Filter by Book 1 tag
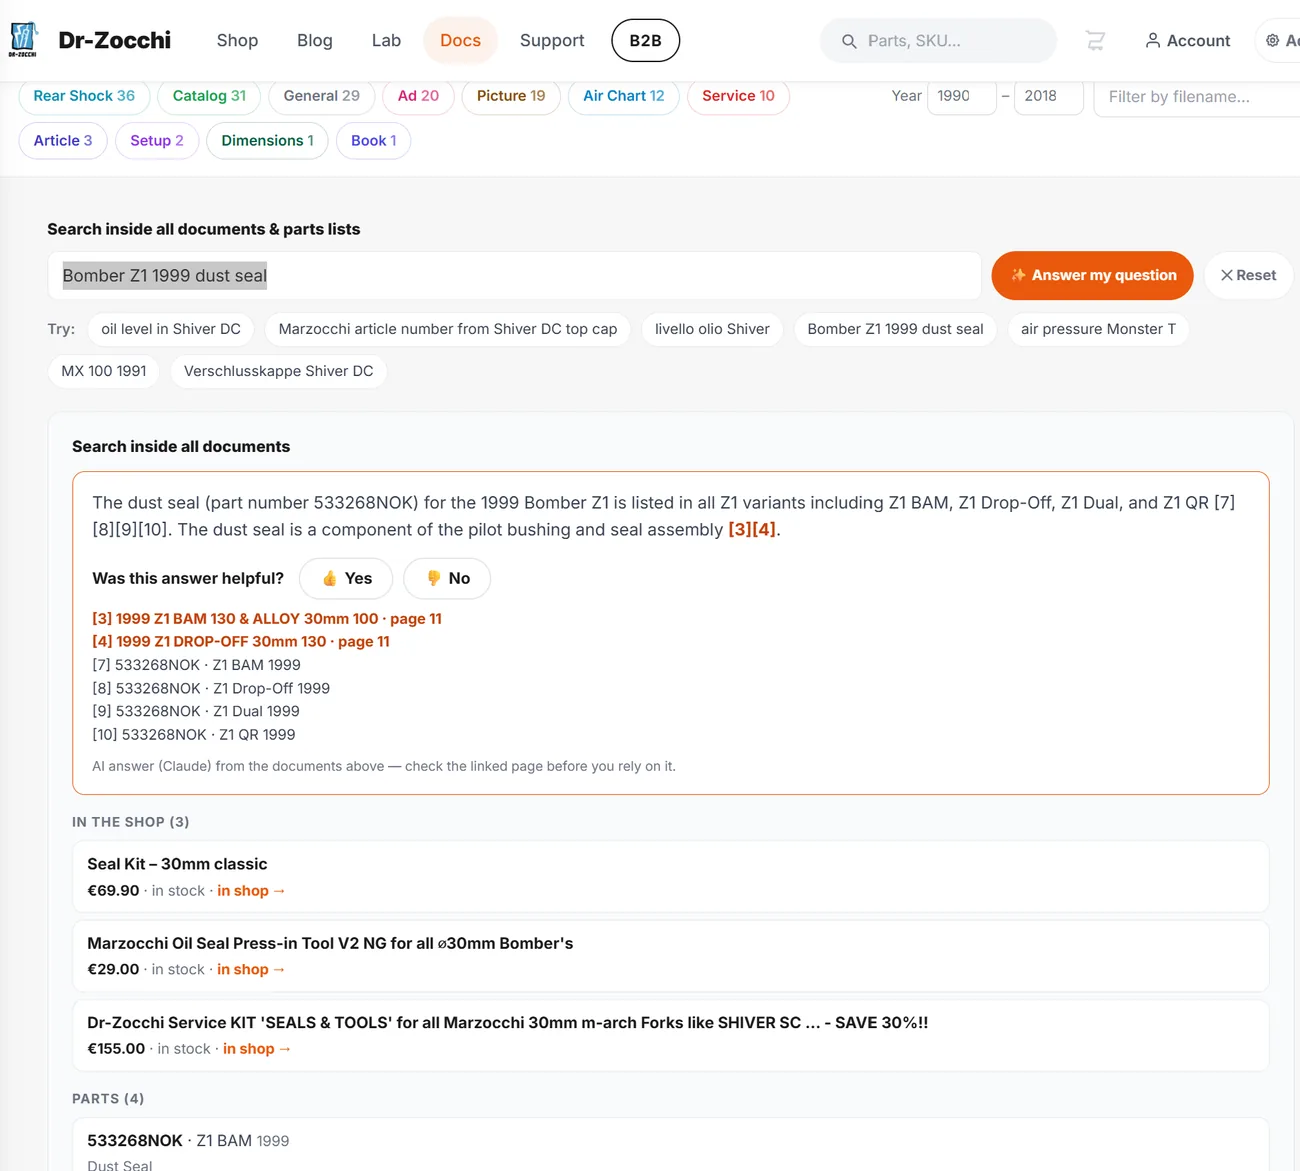The image size is (1300, 1171). pos(374,141)
